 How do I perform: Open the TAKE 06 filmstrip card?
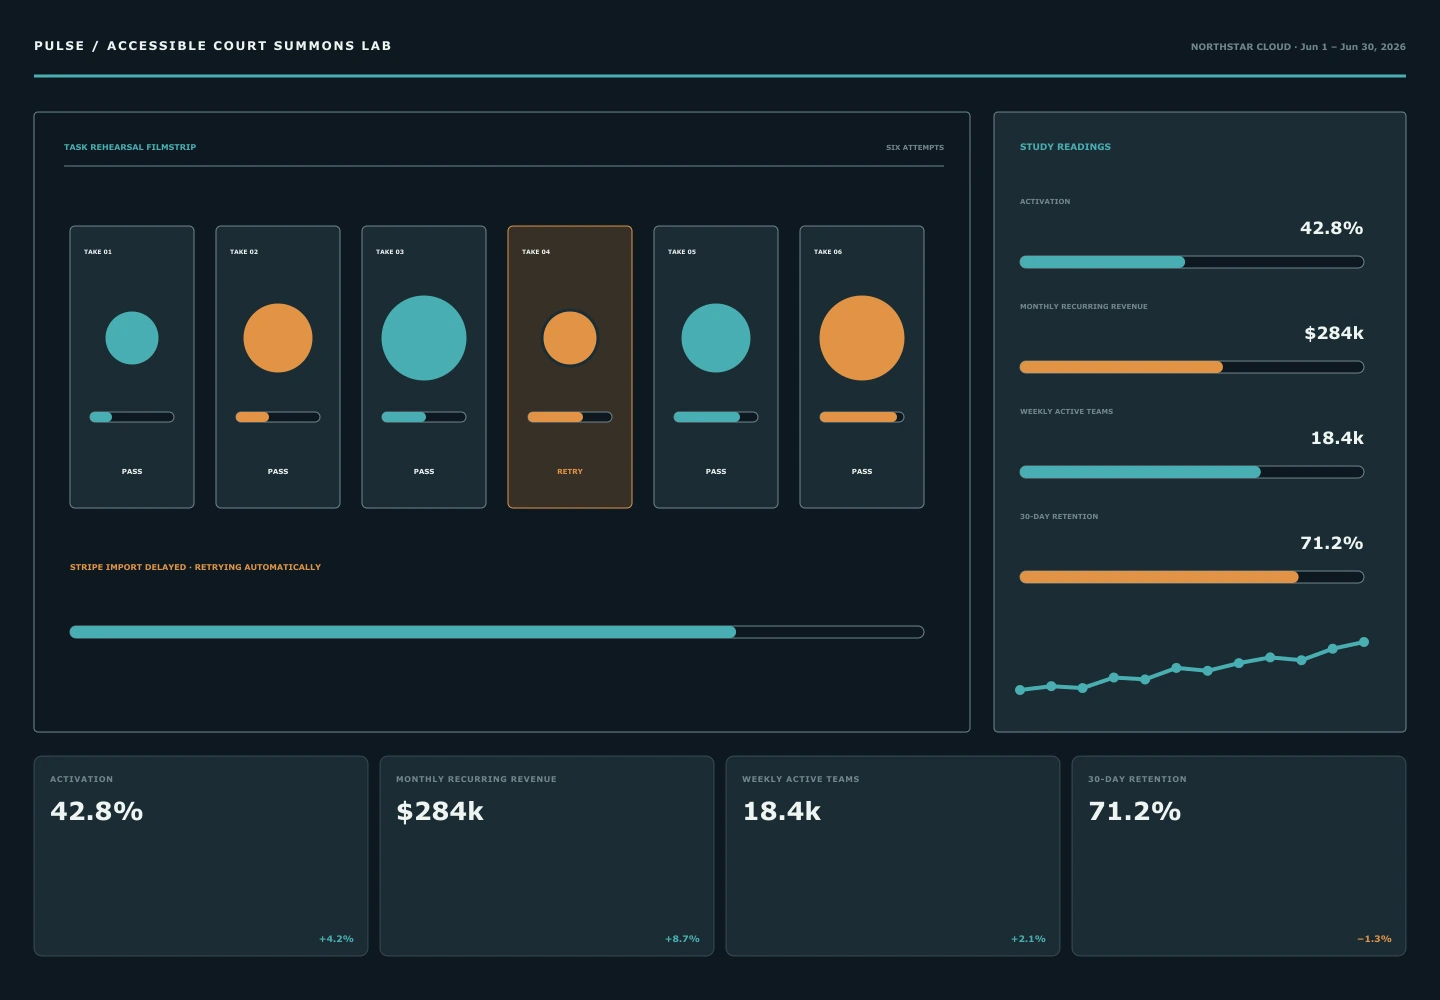click(x=862, y=367)
